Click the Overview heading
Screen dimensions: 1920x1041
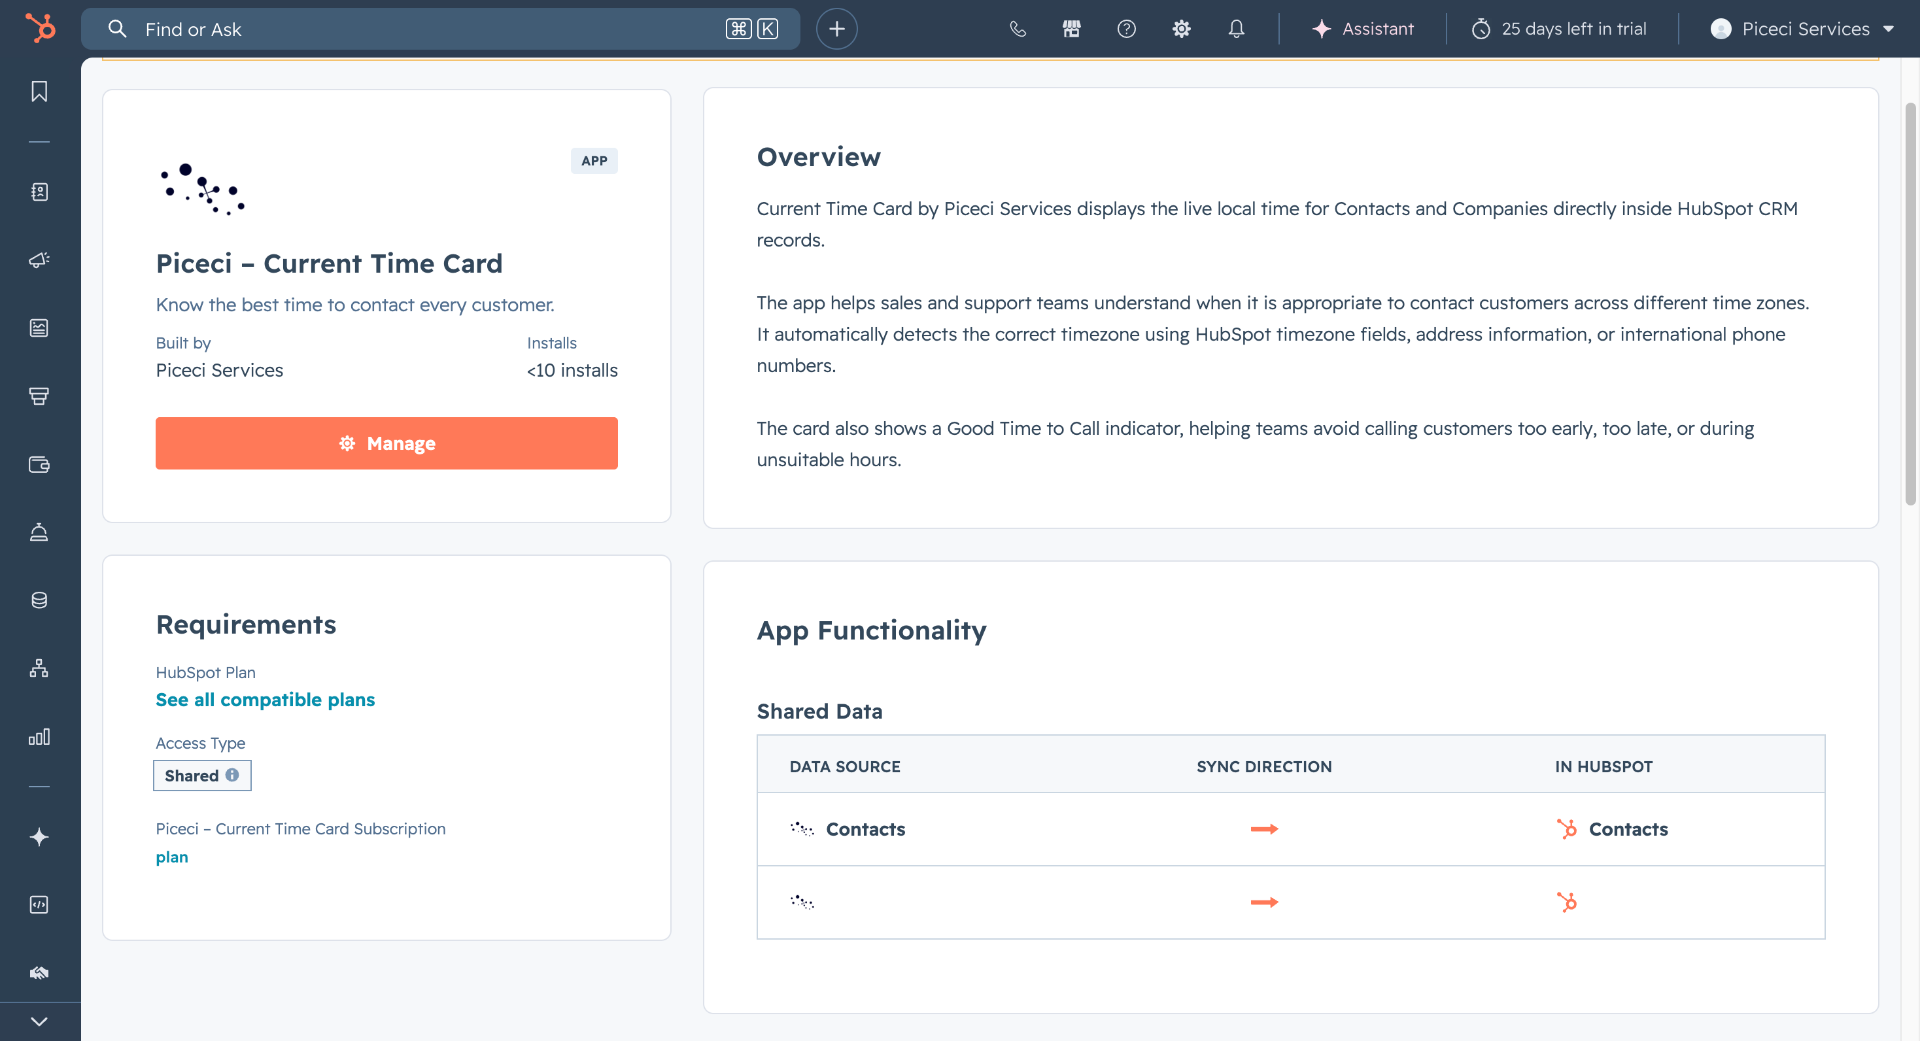[x=819, y=157]
